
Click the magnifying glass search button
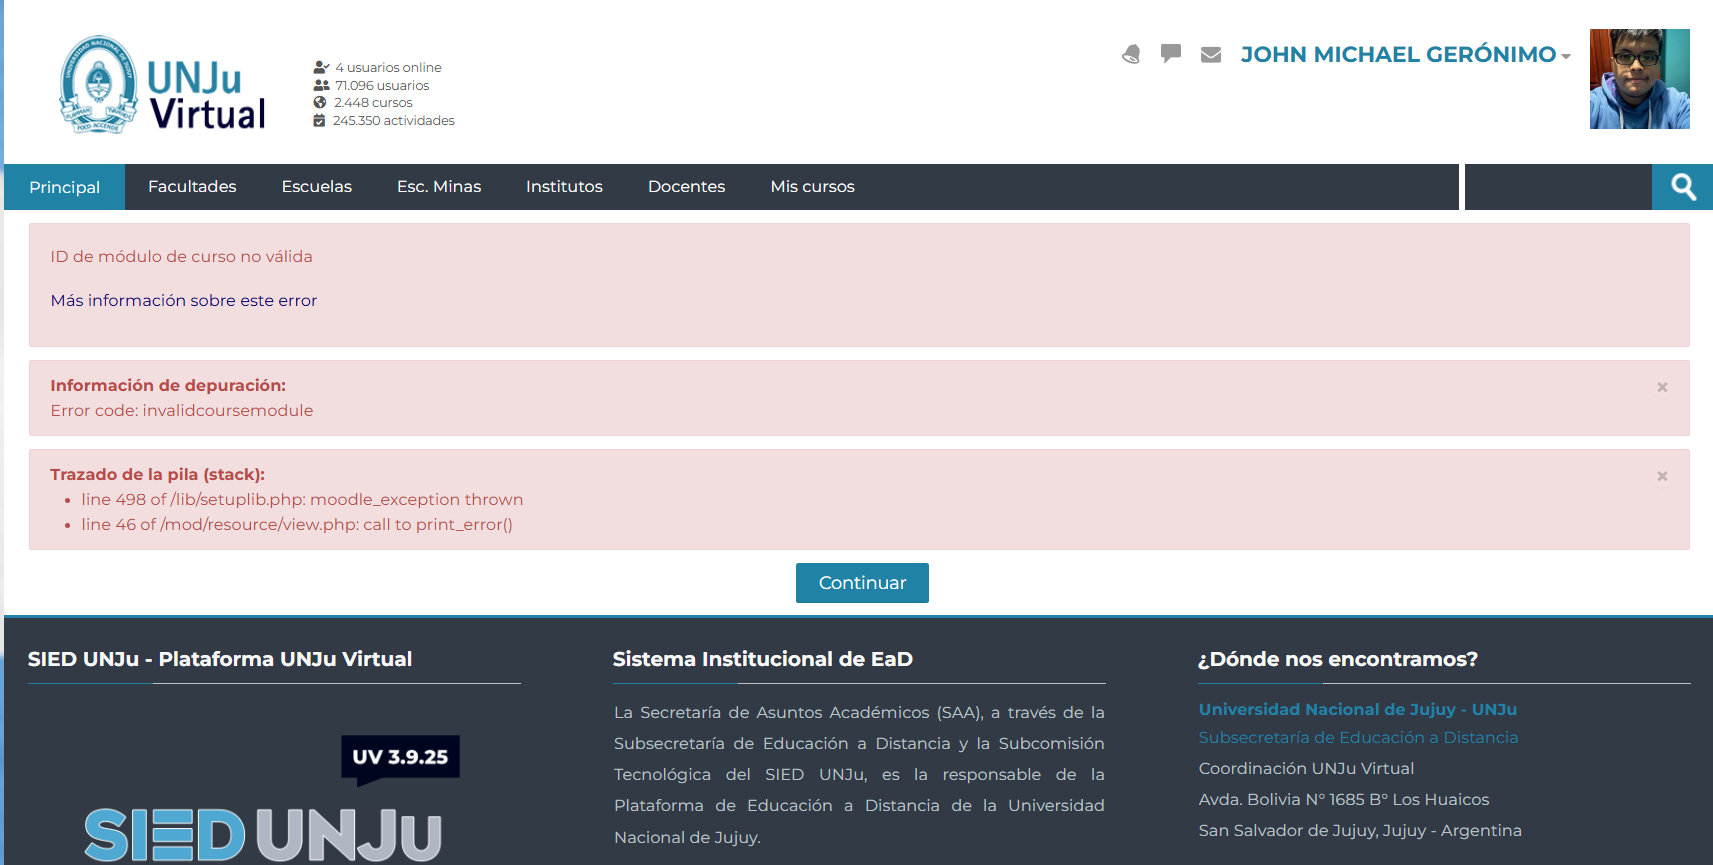pyautogui.click(x=1683, y=187)
